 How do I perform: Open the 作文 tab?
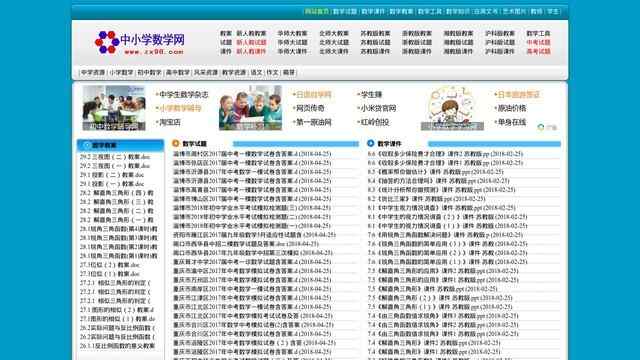[x=272, y=72]
